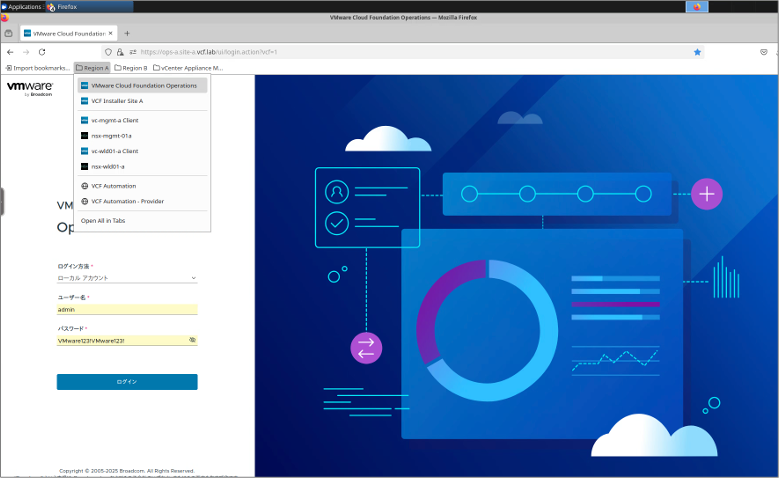Open VCF Automation bookmark

tap(143, 186)
